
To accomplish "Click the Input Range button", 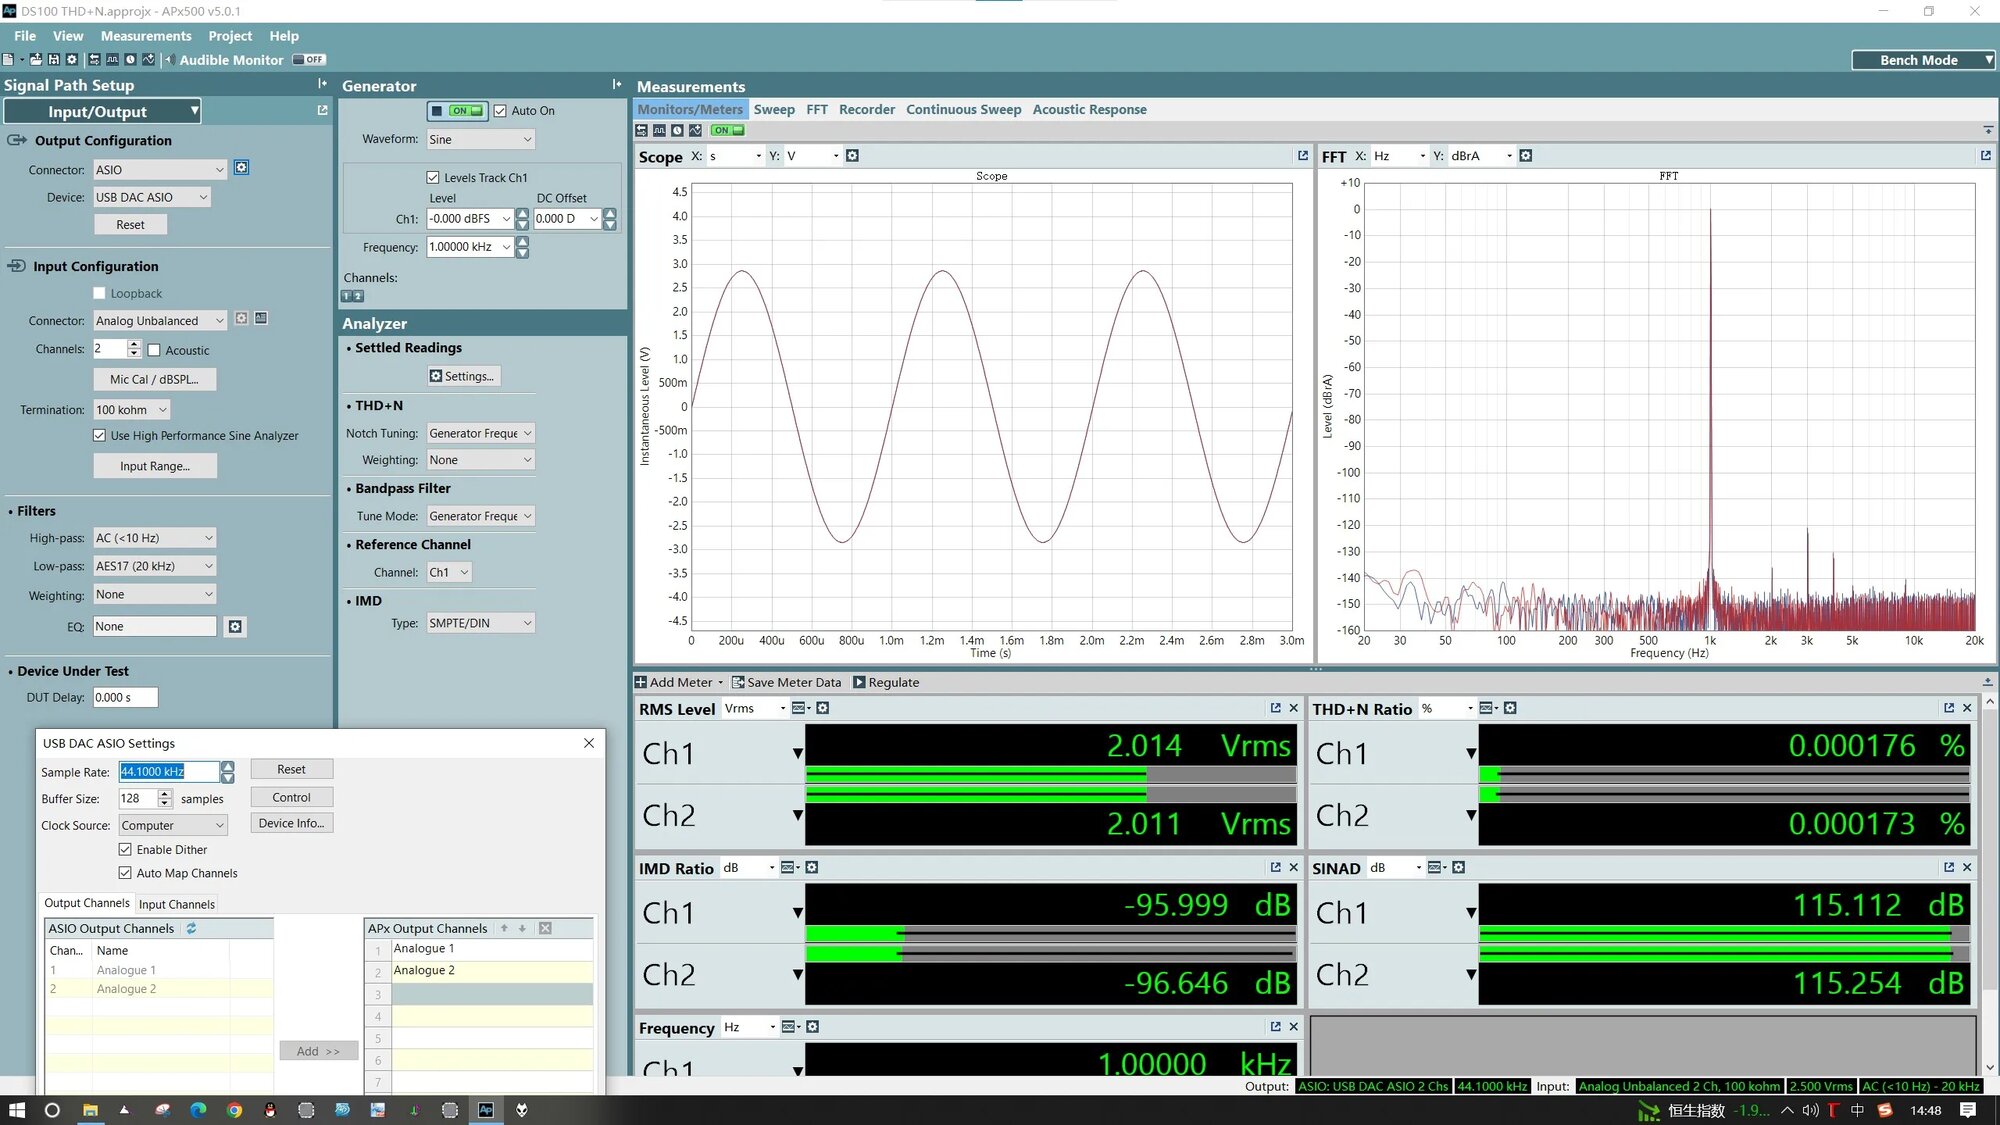I will click(x=154, y=466).
